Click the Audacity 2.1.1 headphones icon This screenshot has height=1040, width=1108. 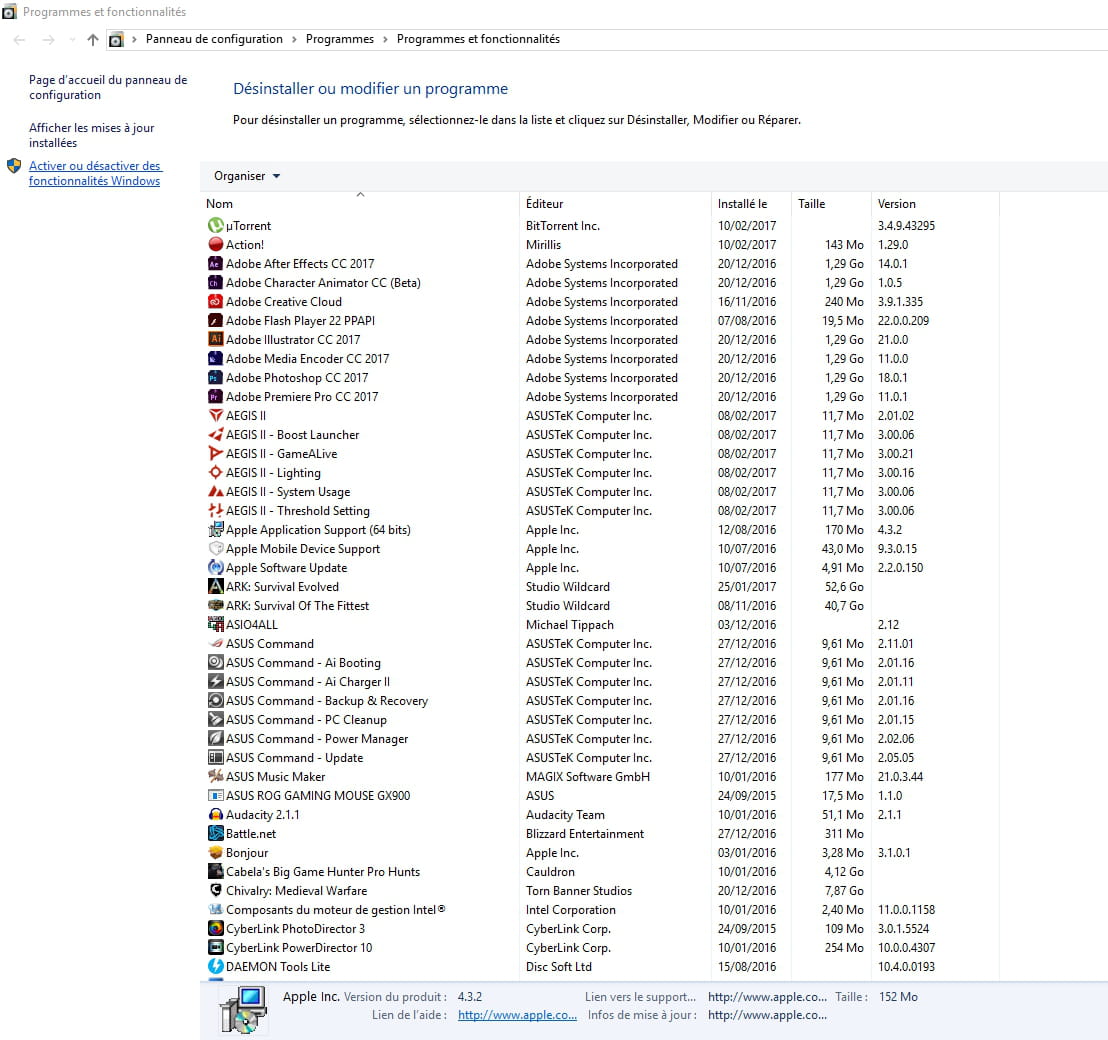(215, 815)
